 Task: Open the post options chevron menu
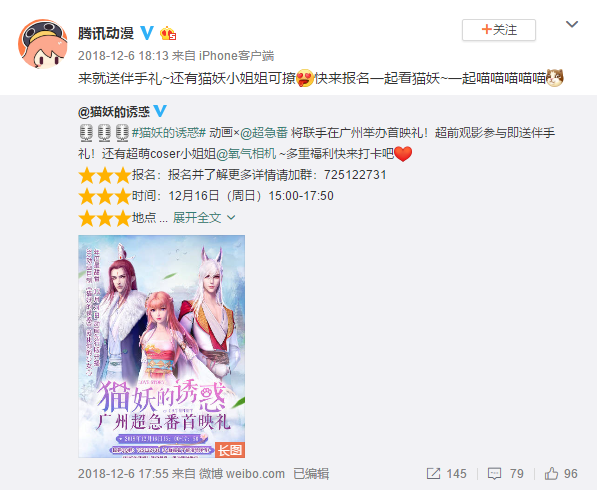572,25
